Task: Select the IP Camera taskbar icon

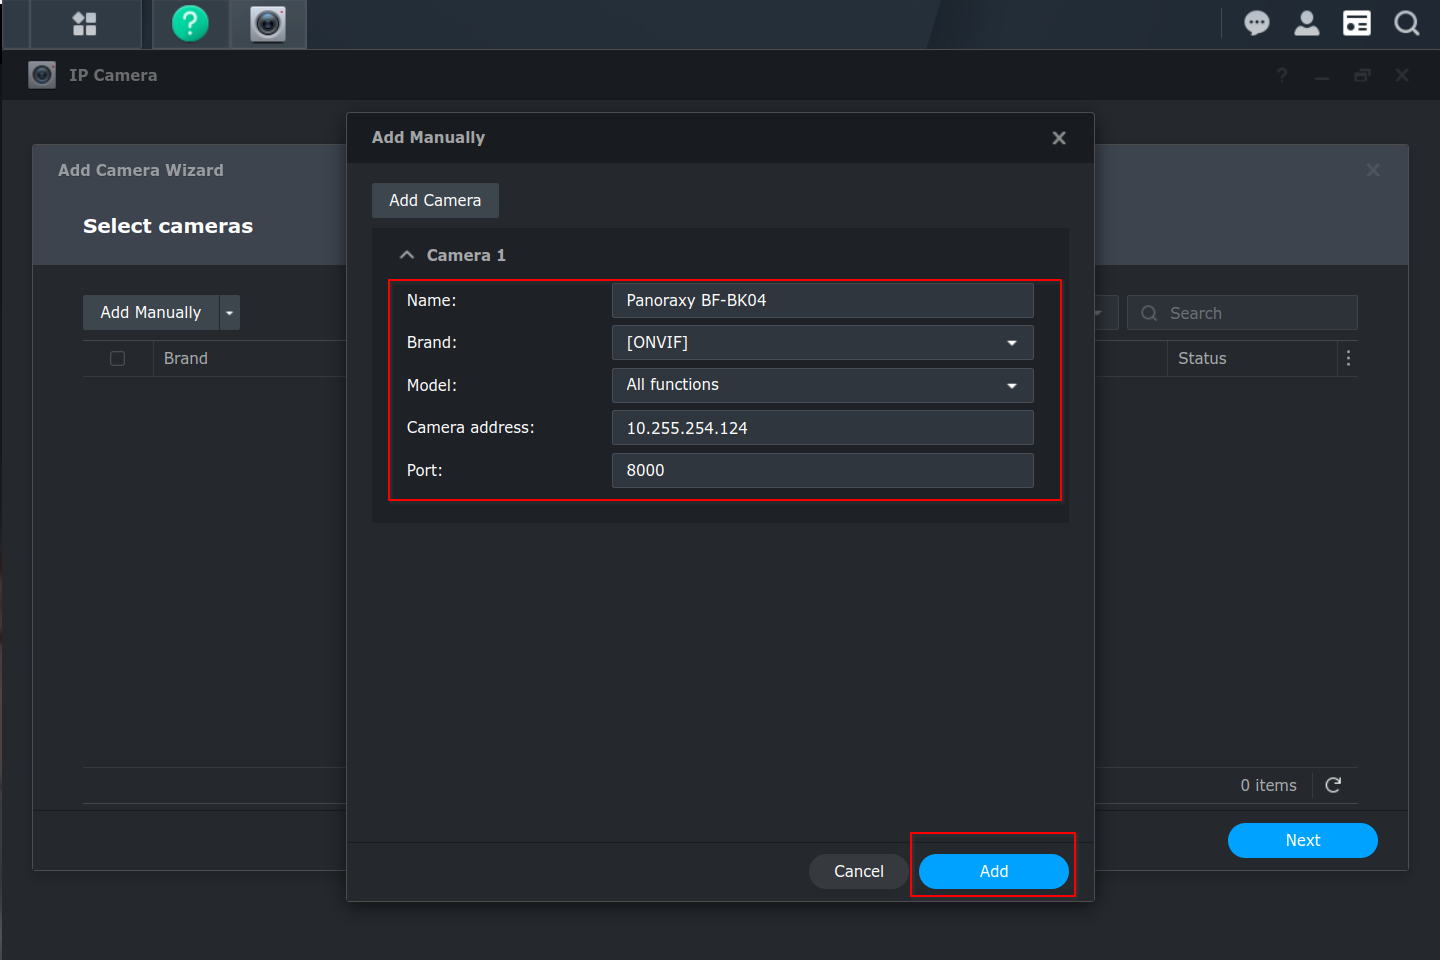Action: (x=268, y=24)
